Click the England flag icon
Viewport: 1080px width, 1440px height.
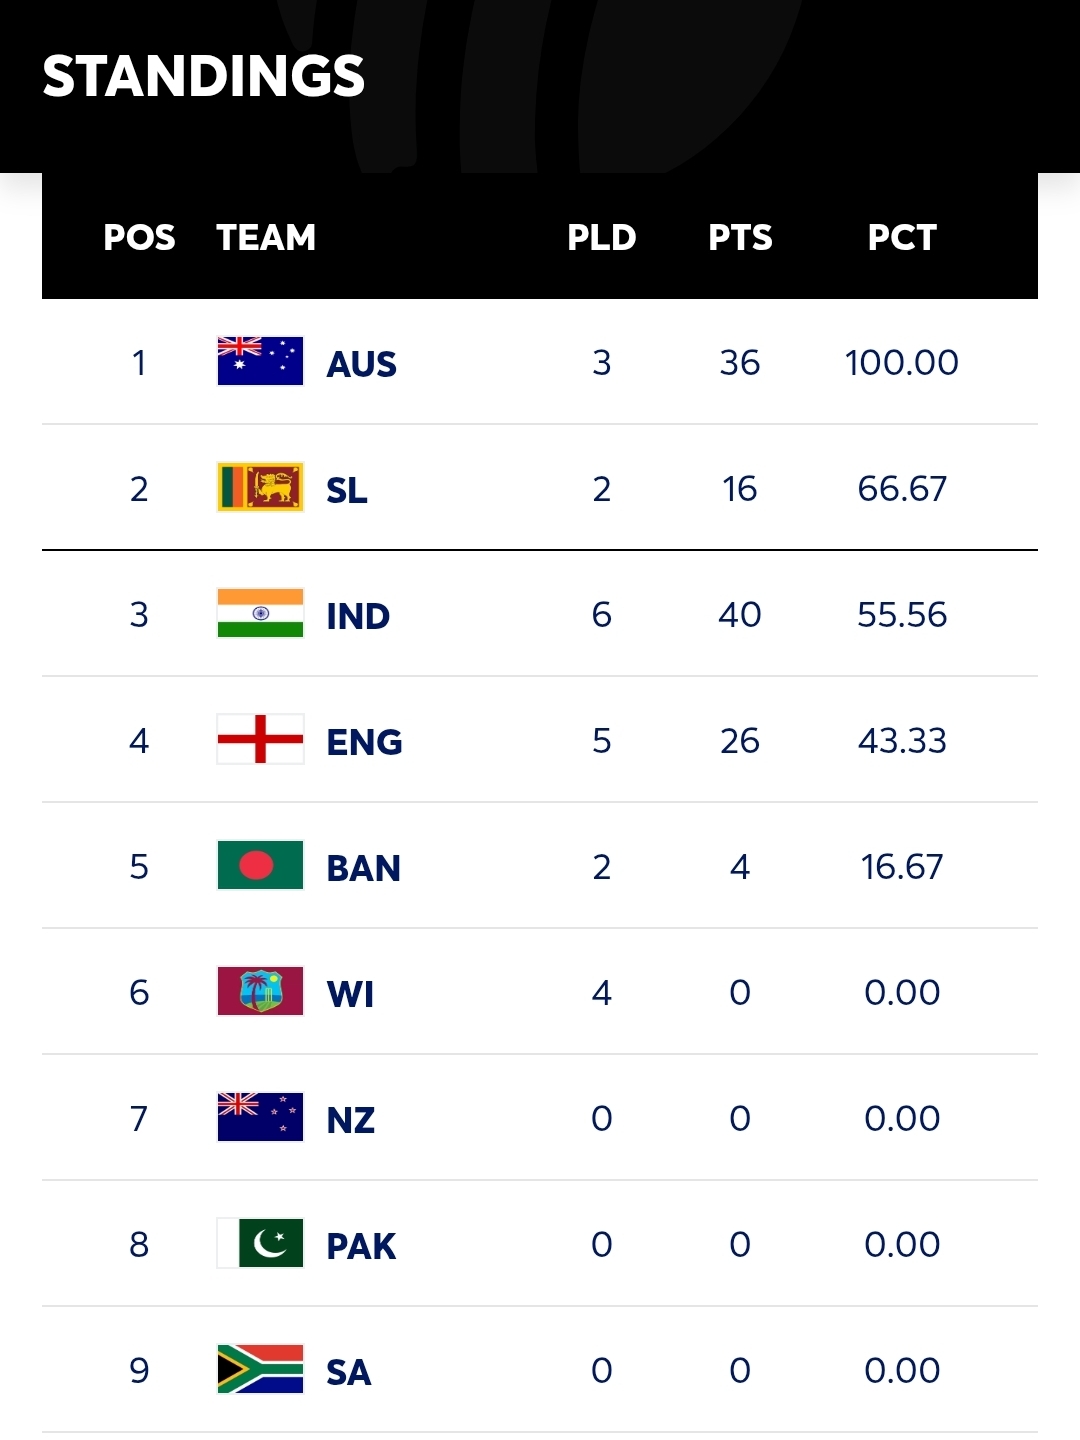(x=260, y=739)
